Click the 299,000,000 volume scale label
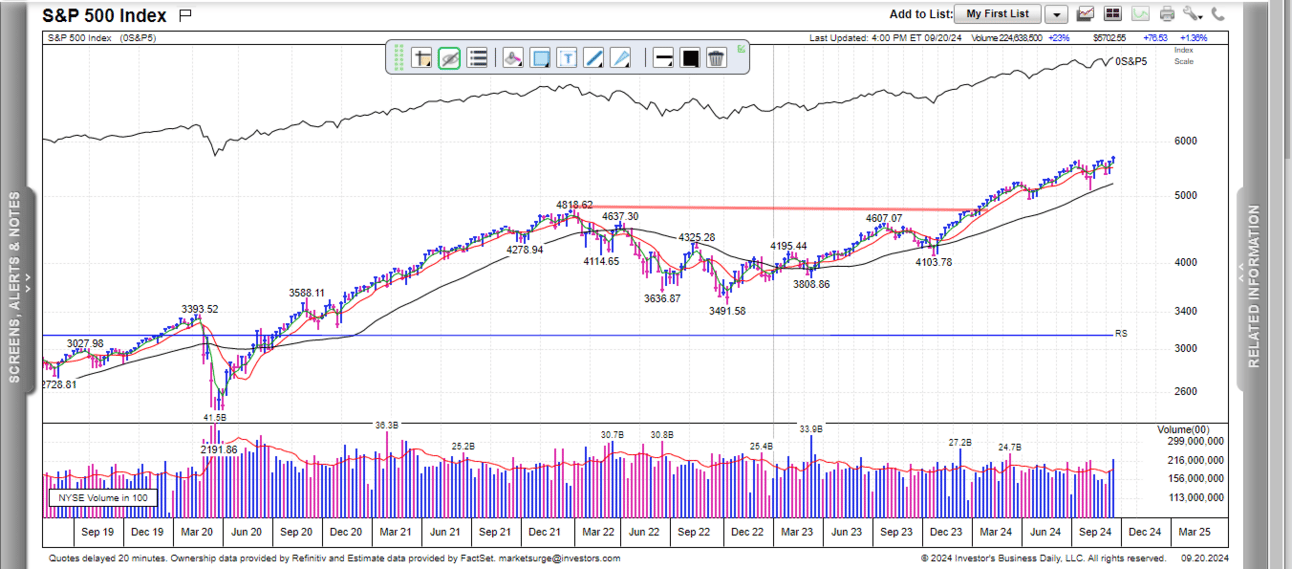 [1197, 440]
